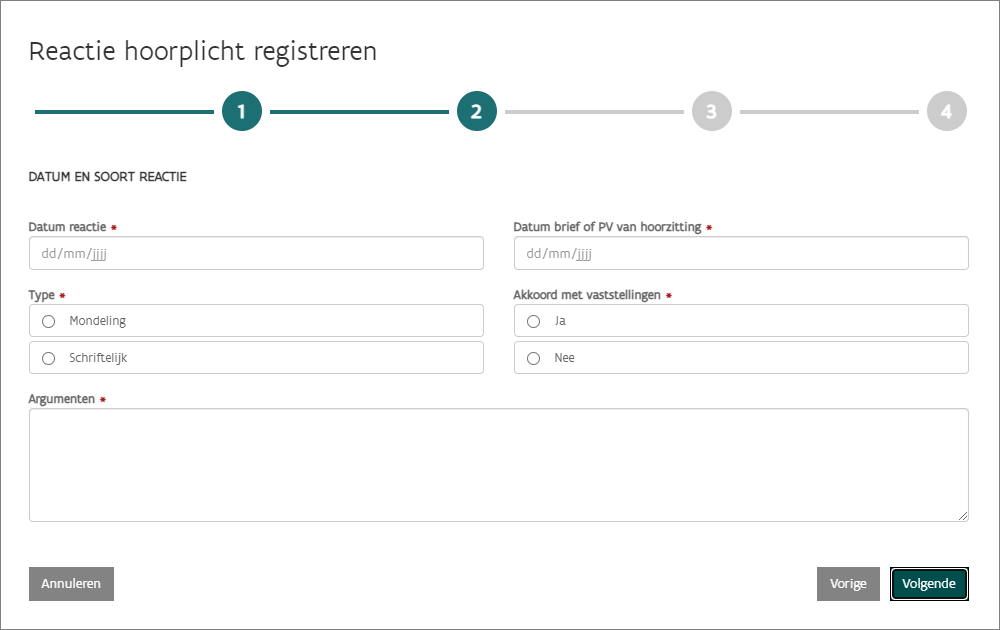Click the Datum reactie label
The width and height of the screenshot is (1000, 630).
67,227
